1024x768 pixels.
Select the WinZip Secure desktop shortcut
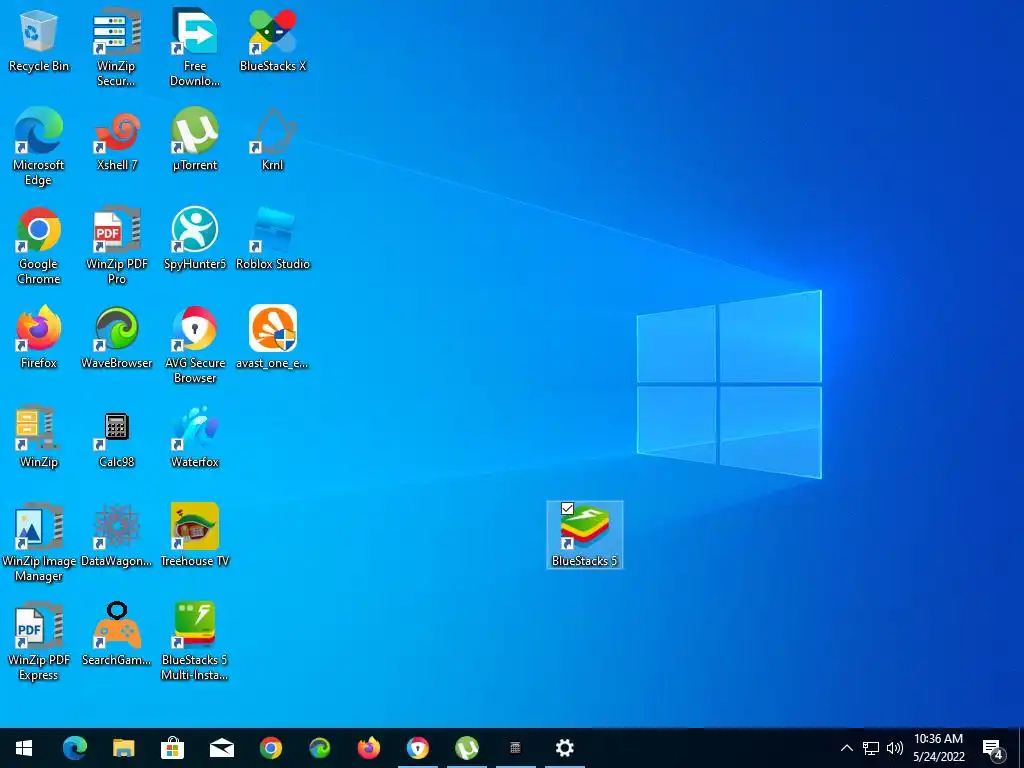coord(116,46)
